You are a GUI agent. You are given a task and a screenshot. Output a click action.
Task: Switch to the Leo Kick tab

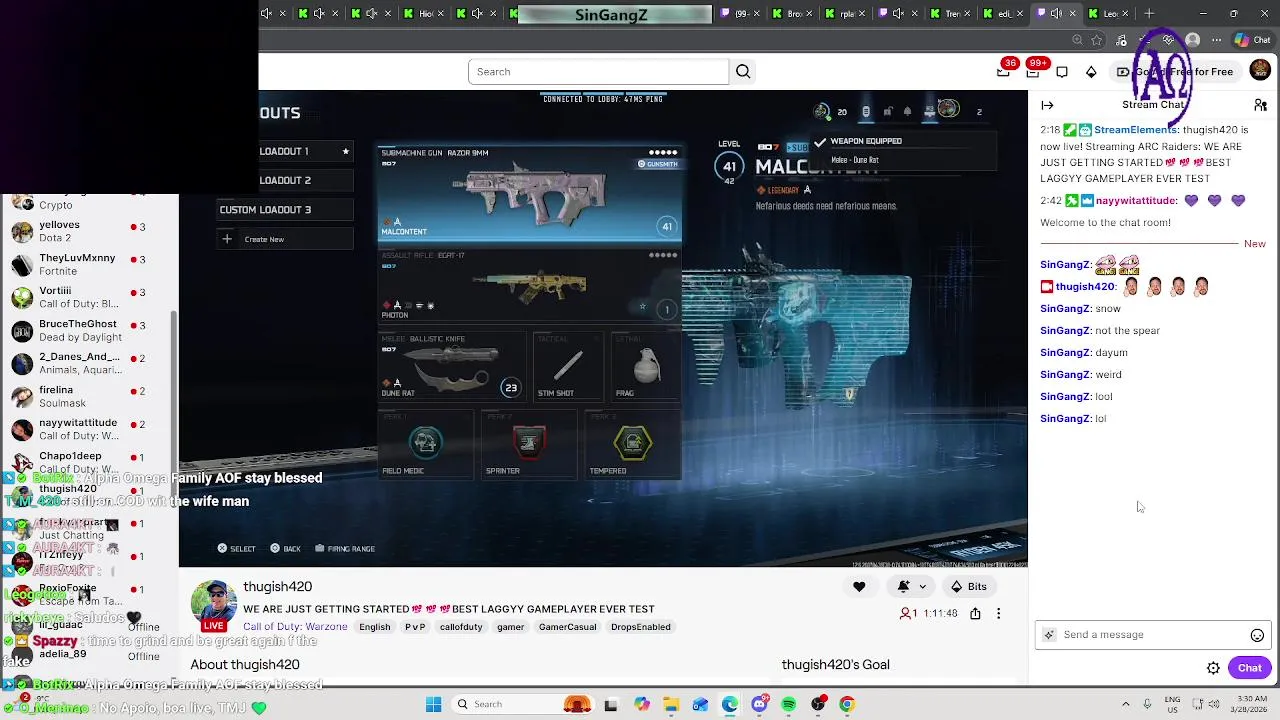1107,13
